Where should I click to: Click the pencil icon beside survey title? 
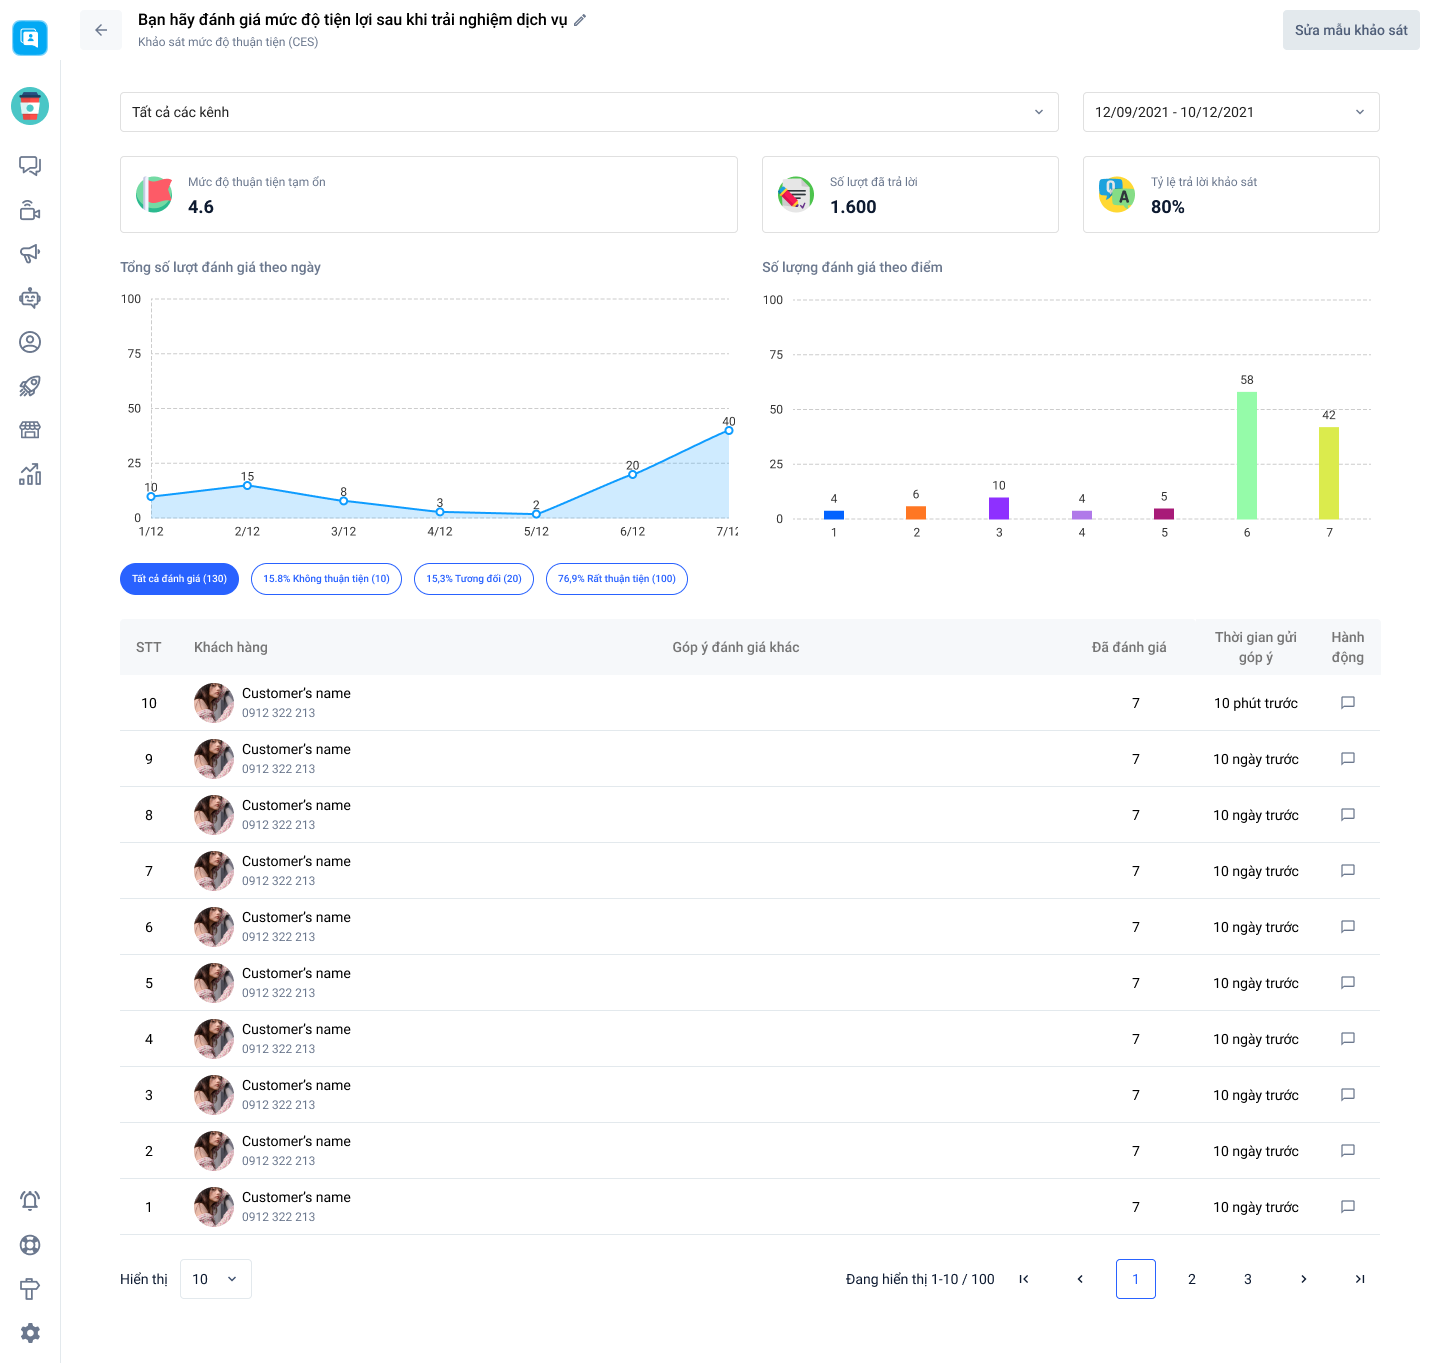(x=580, y=20)
